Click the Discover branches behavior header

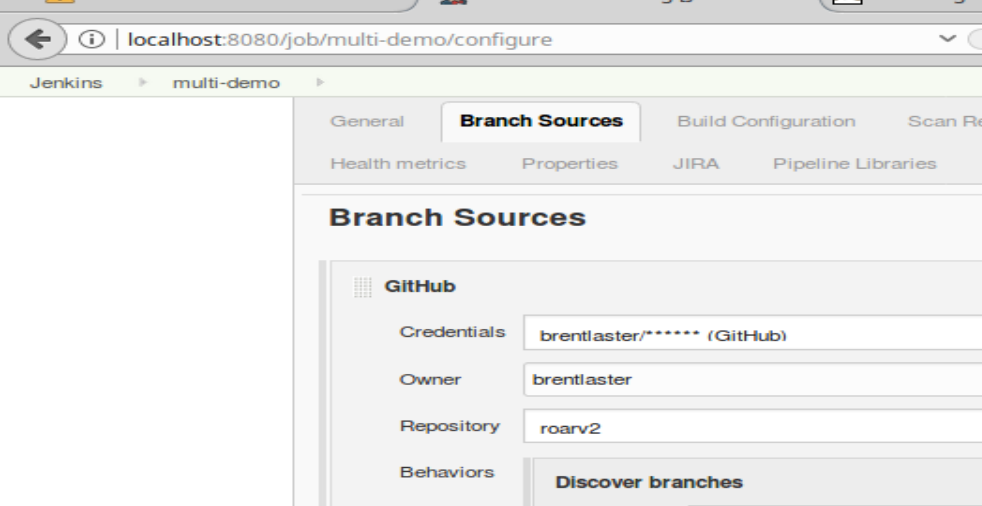tap(649, 482)
